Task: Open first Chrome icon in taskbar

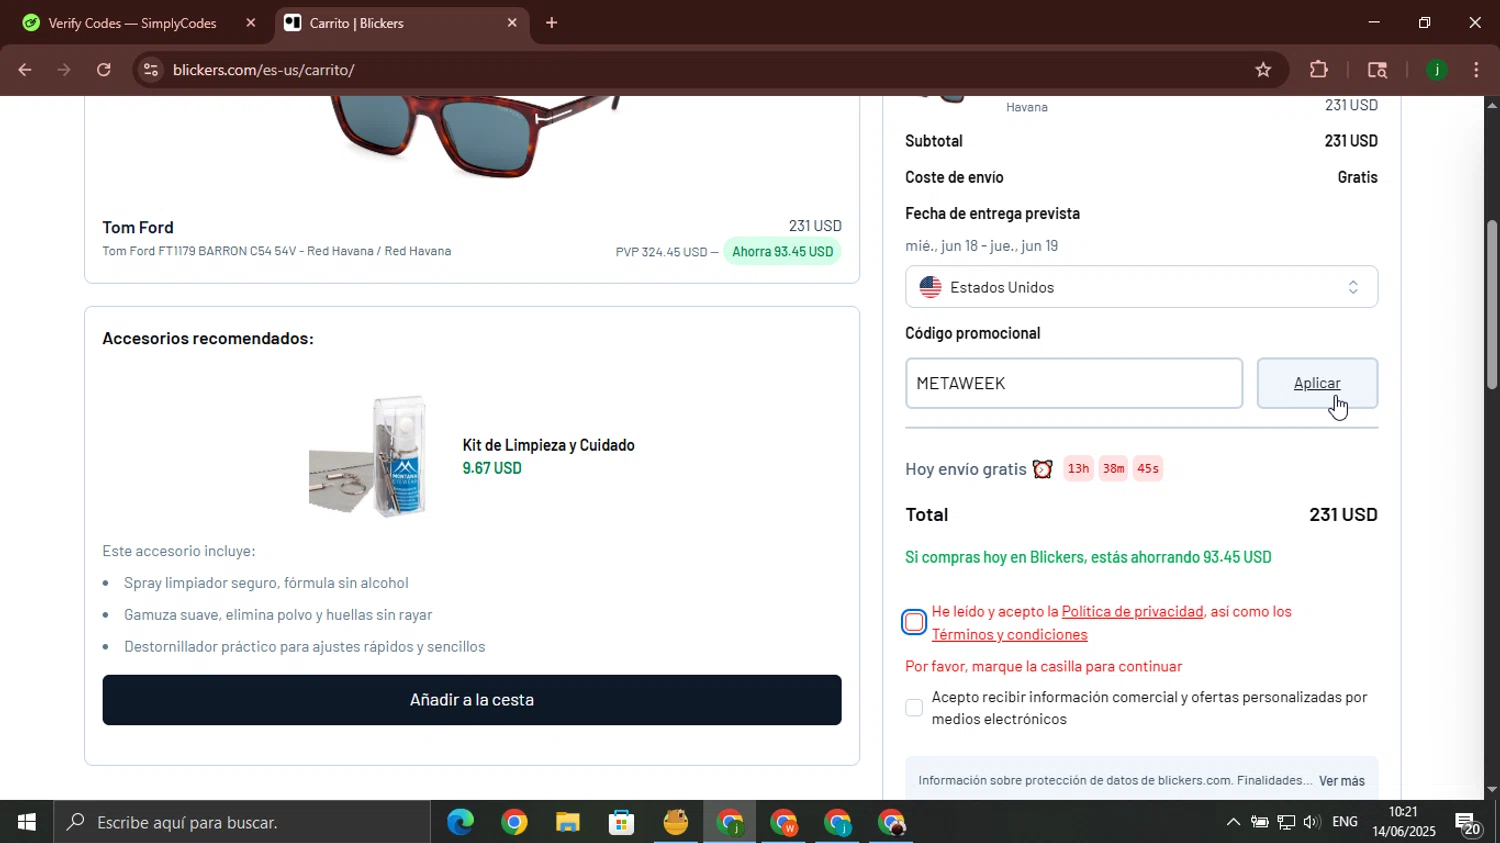Action: tap(514, 822)
